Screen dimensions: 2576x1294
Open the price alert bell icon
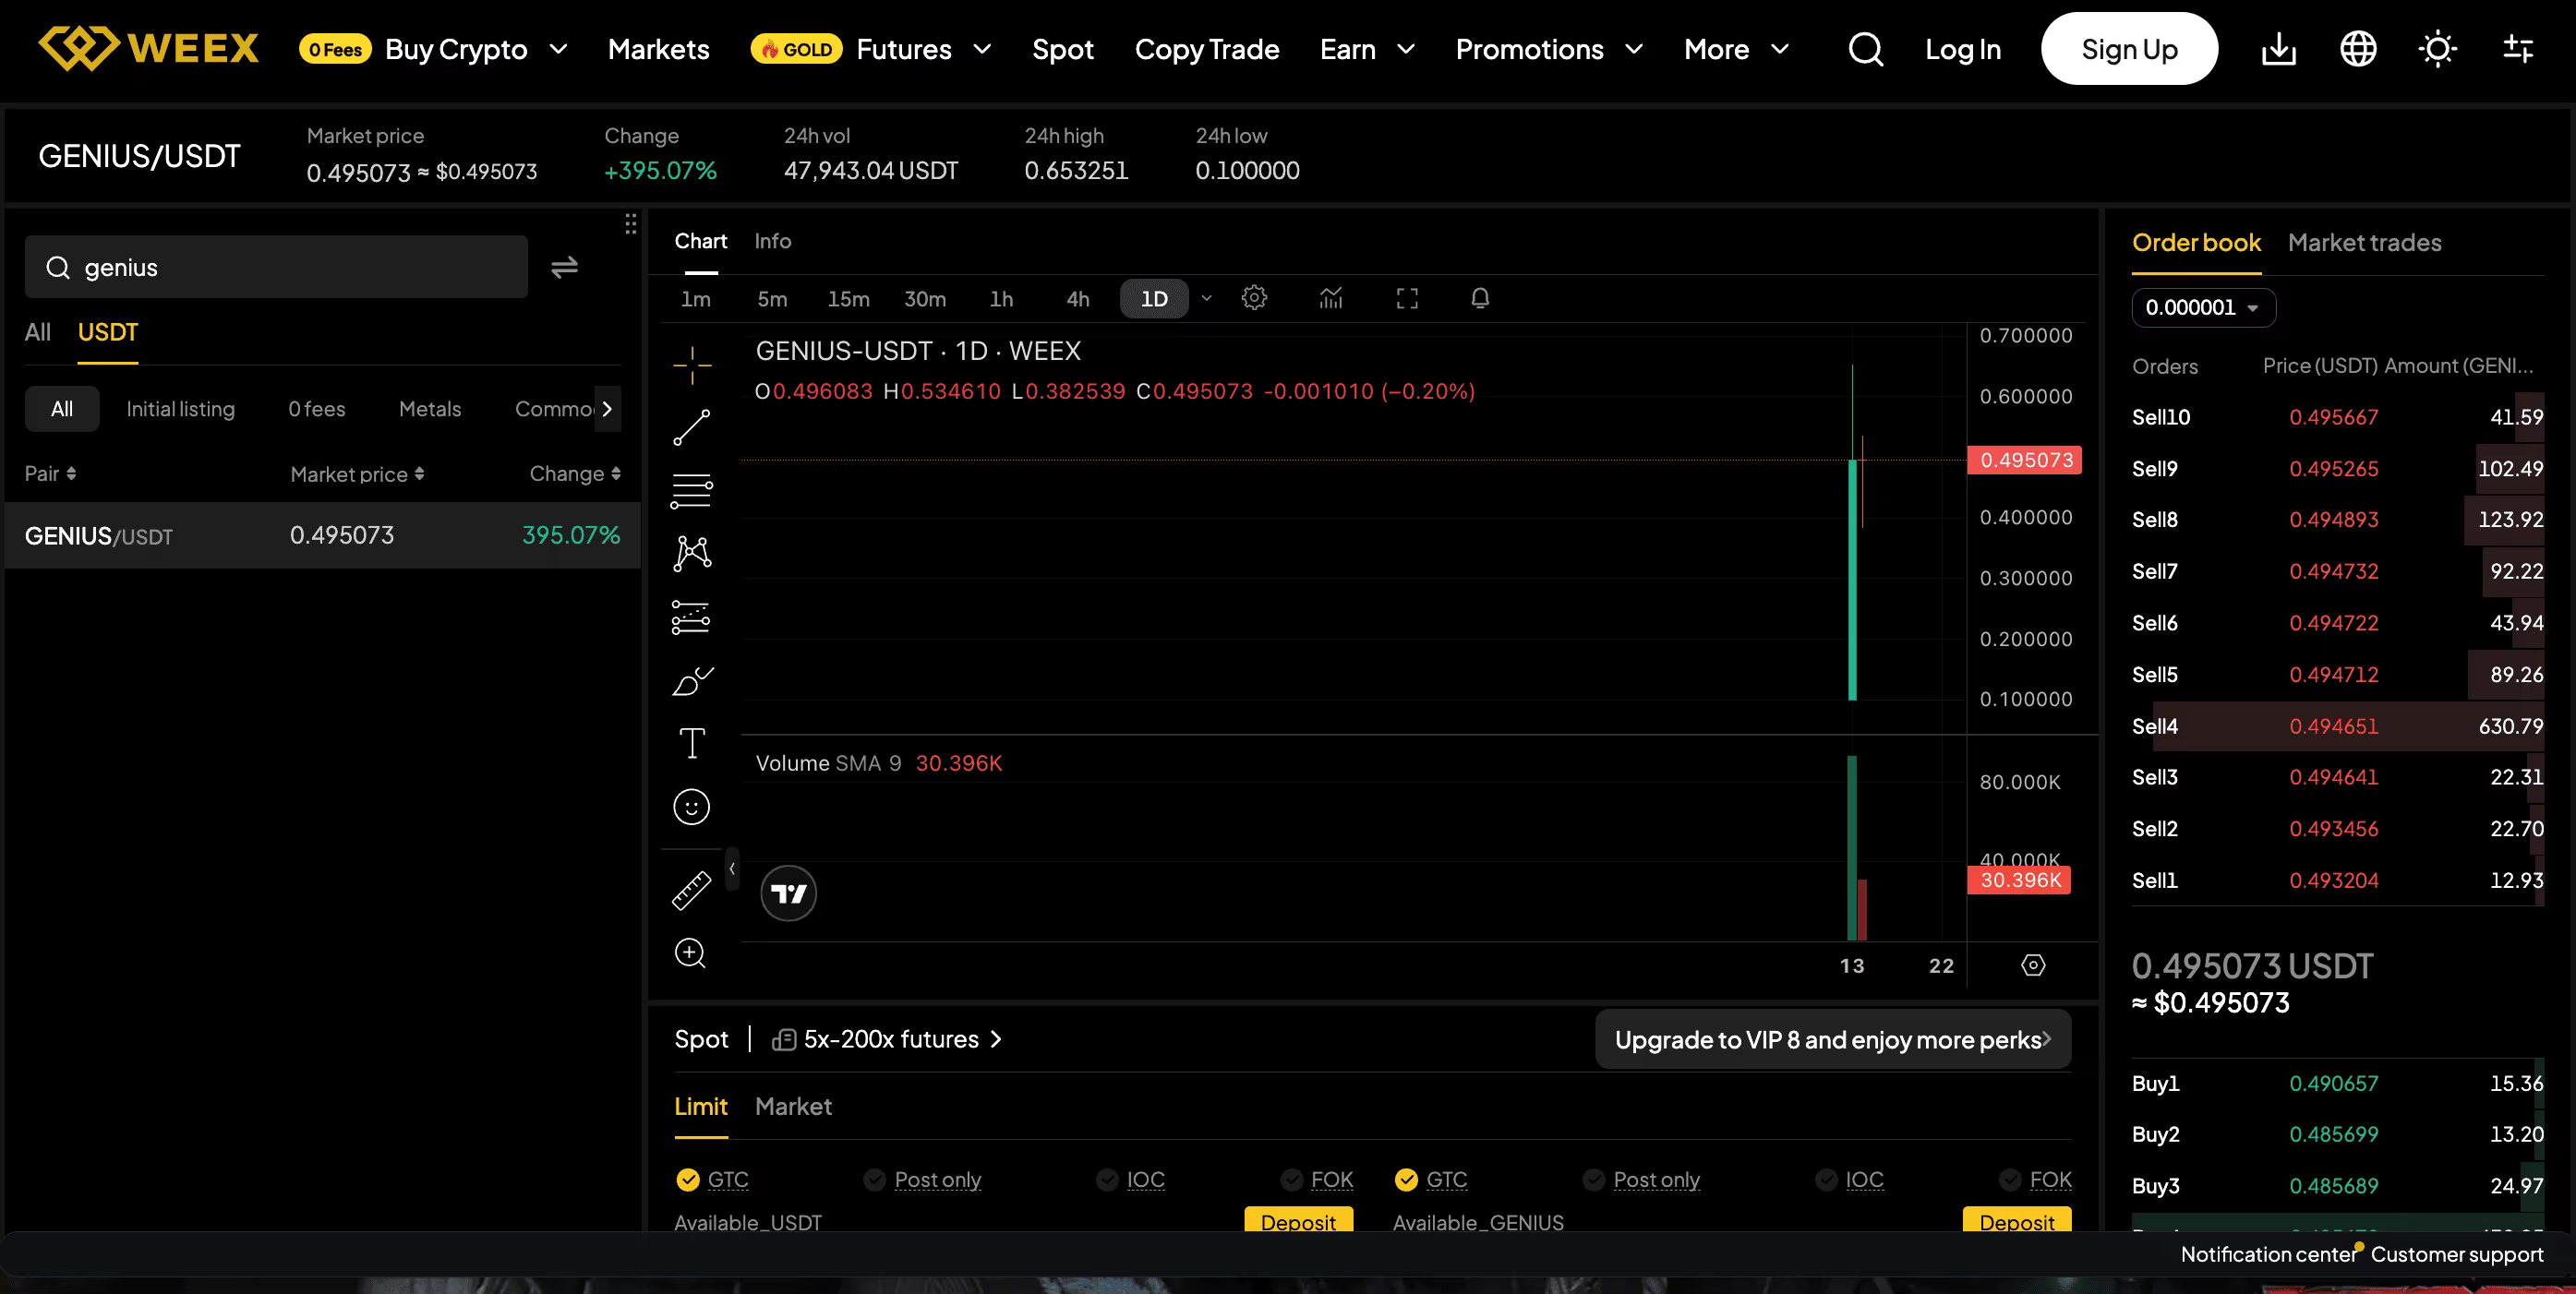coord(1480,298)
